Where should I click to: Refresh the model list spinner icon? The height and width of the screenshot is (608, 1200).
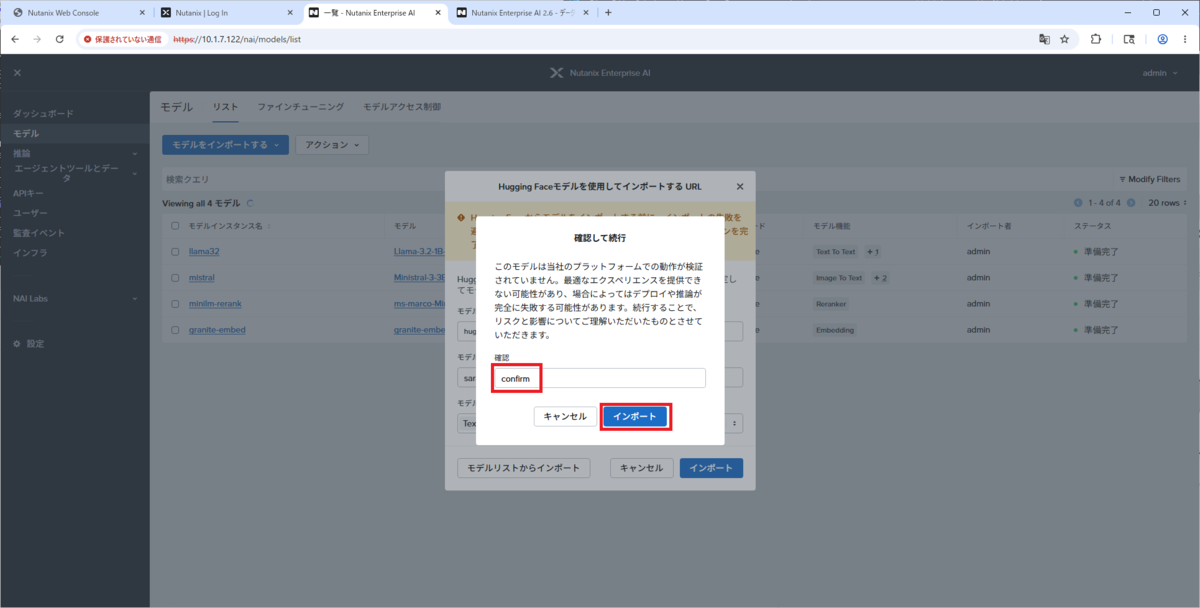249,203
